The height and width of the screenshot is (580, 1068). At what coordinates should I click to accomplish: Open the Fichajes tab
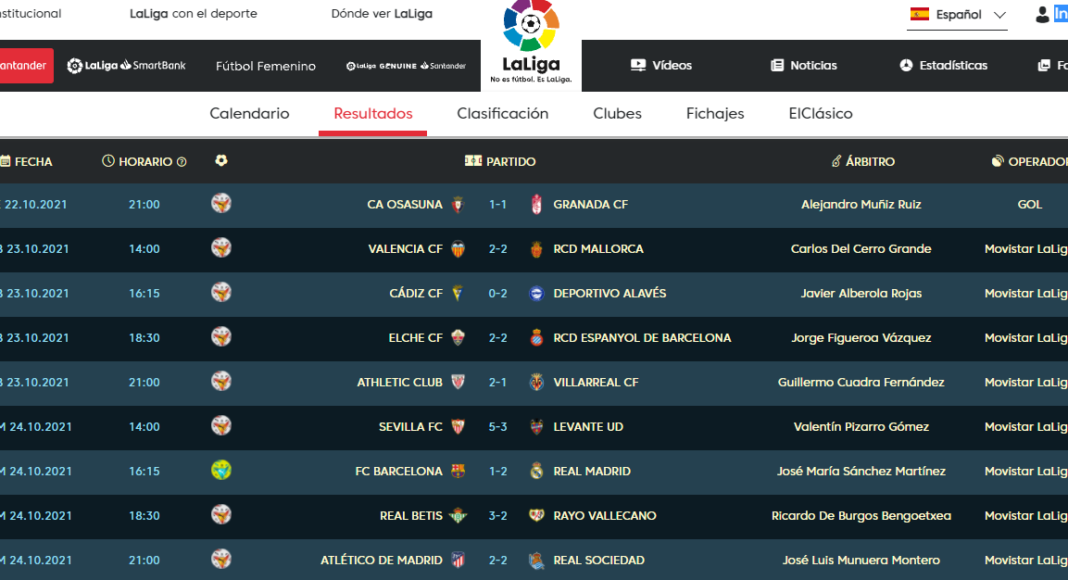click(x=715, y=114)
